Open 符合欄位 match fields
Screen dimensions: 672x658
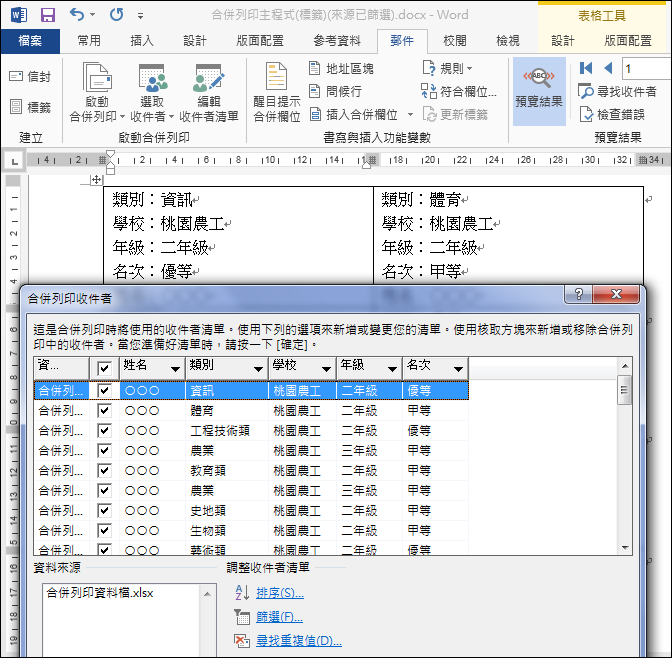click(x=459, y=91)
